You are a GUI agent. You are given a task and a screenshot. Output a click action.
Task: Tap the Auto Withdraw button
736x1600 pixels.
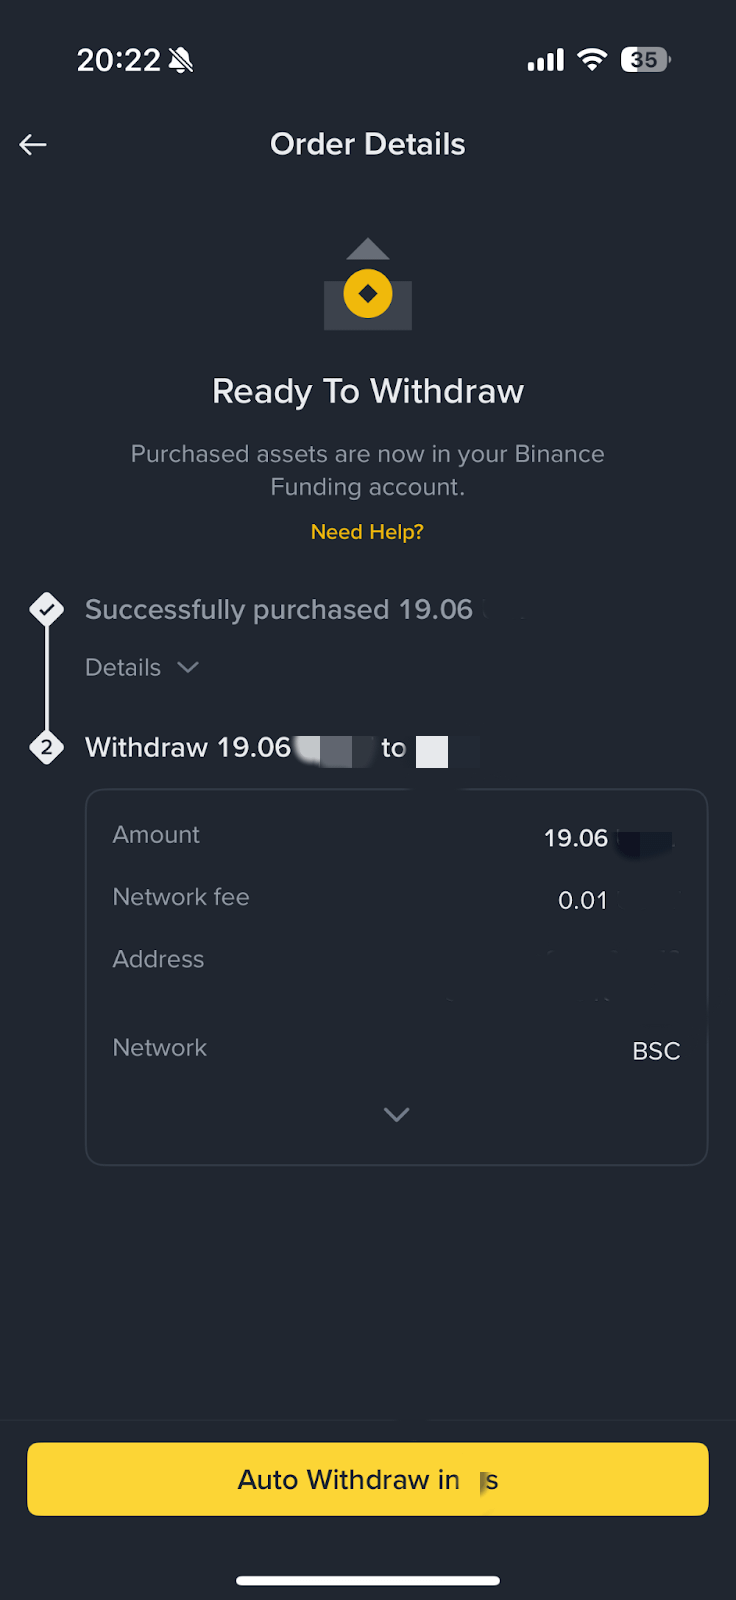[368, 1479]
